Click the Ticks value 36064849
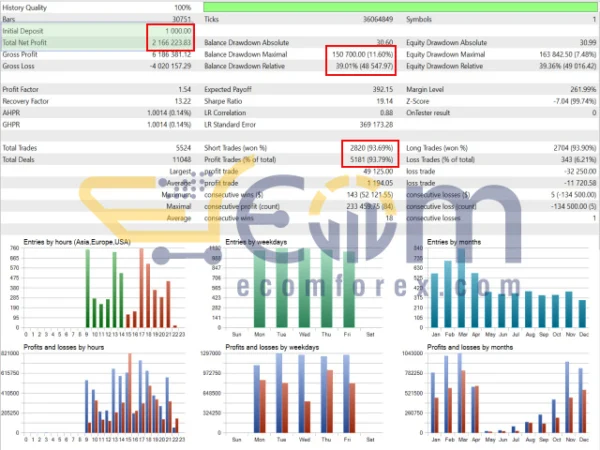Image resolution: width=600 pixels, height=450 pixels. tap(378, 19)
